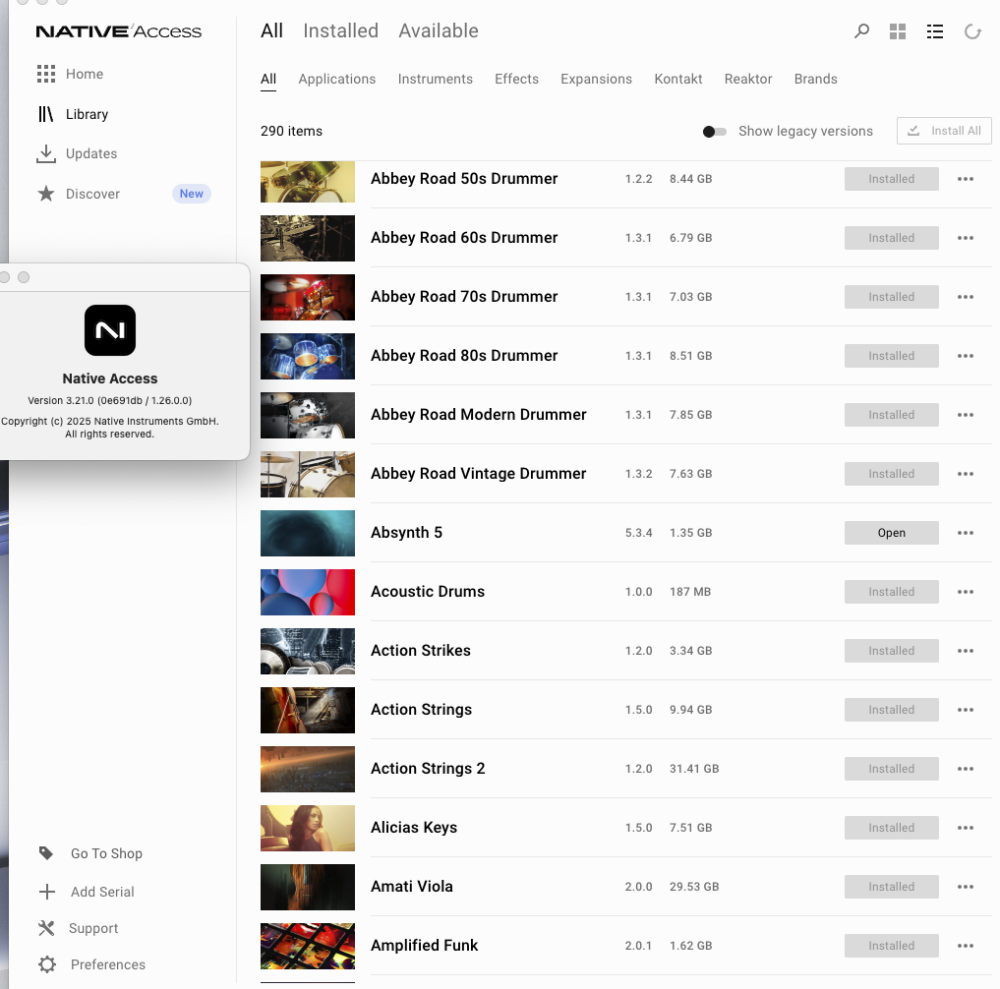Image resolution: width=1000 pixels, height=989 pixels.
Task: Open more options for Amati Viola
Action: [966, 887]
